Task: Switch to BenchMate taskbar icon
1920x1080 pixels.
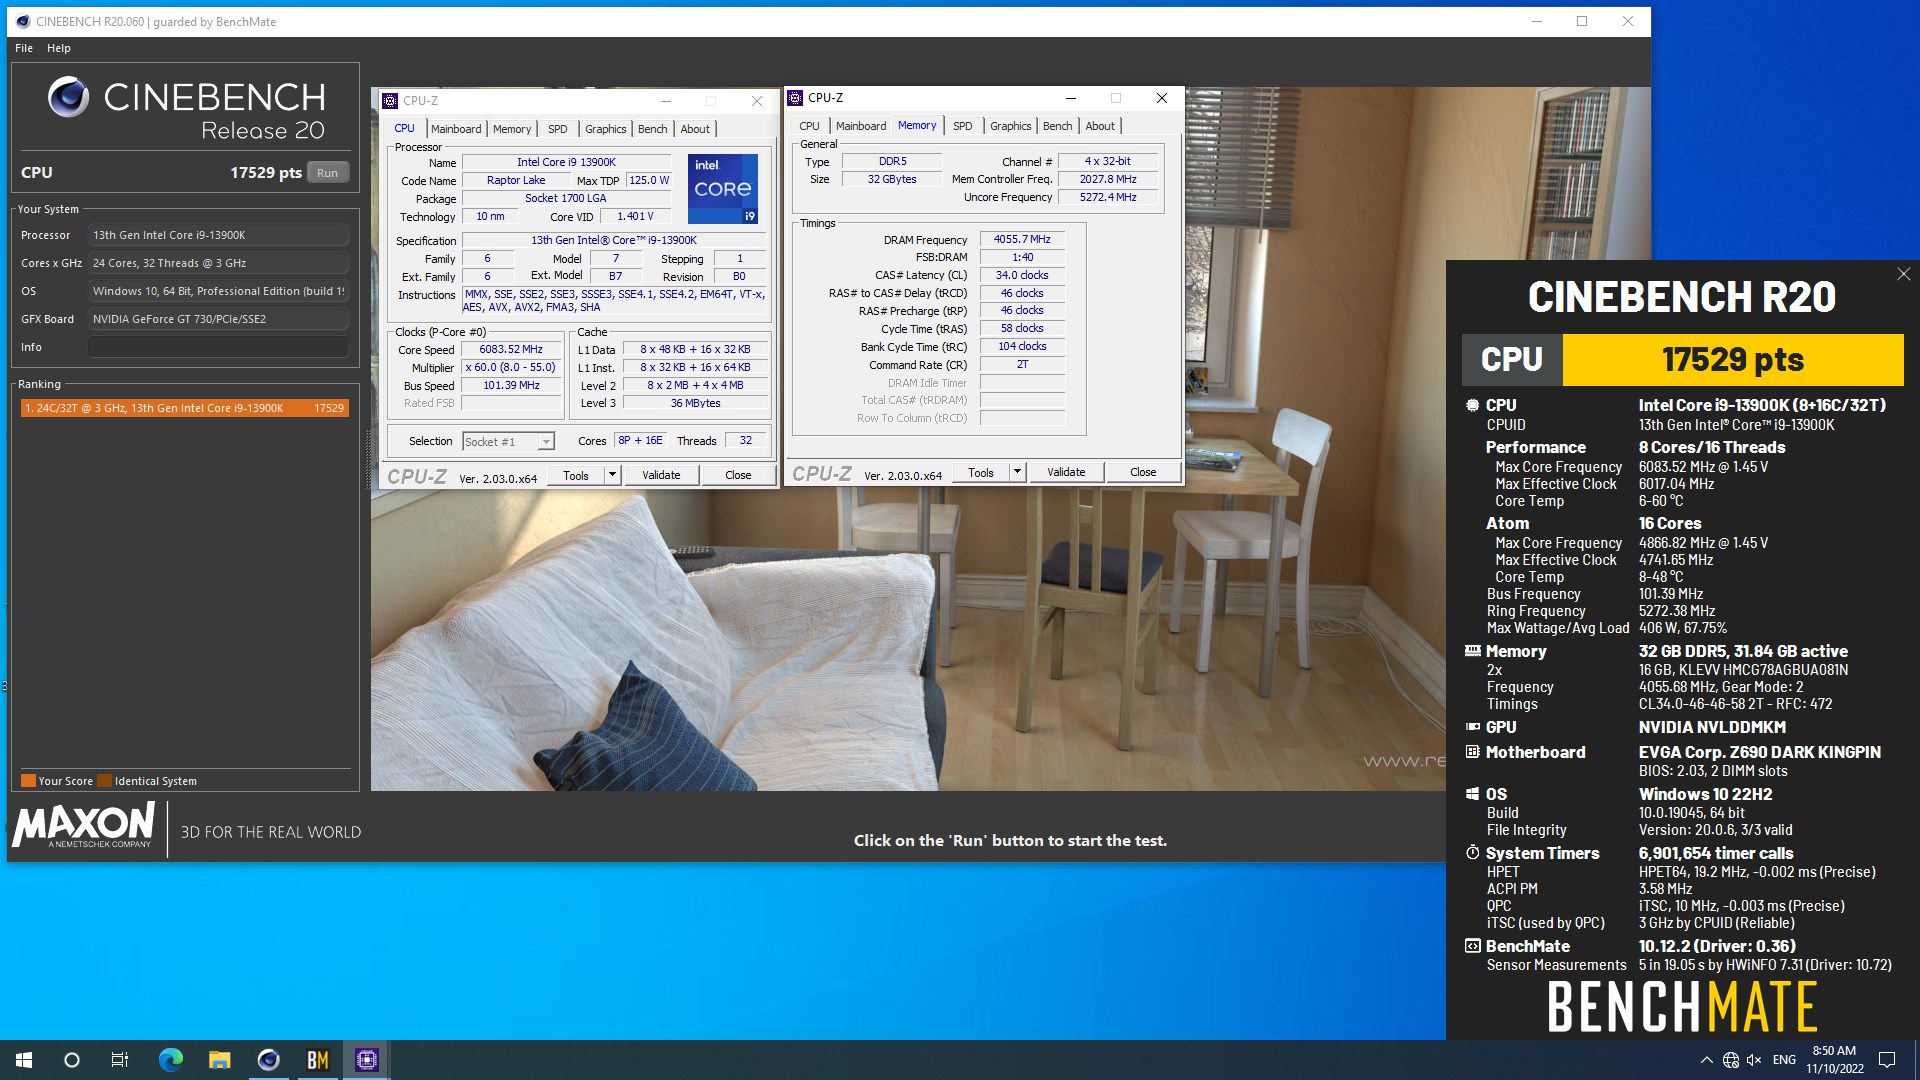Action: (x=318, y=1060)
